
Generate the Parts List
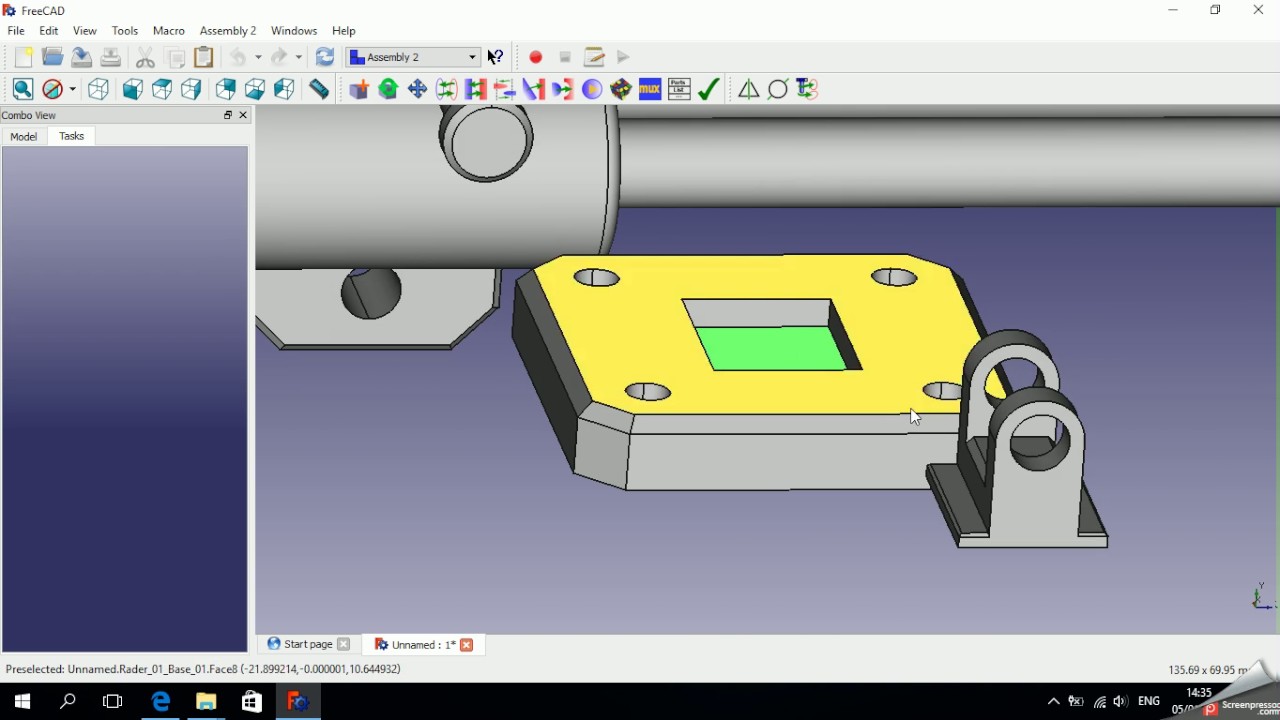[x=679, y=89]
